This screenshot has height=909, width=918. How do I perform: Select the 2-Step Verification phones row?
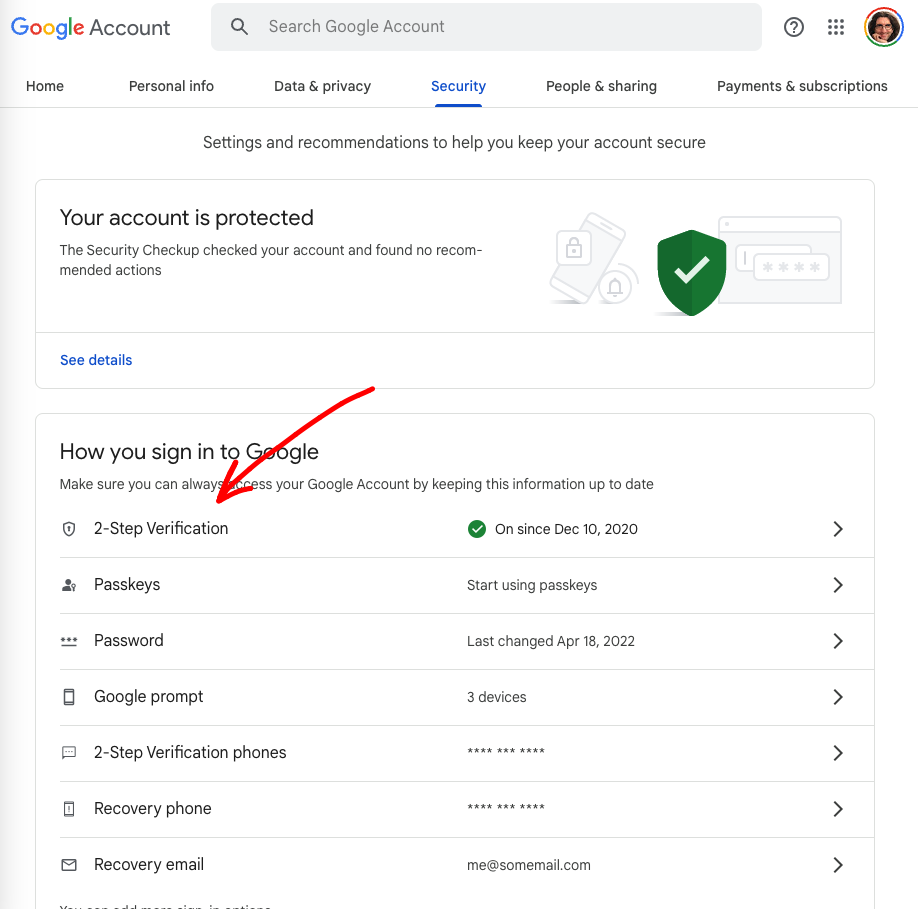(x=190, y=753)
